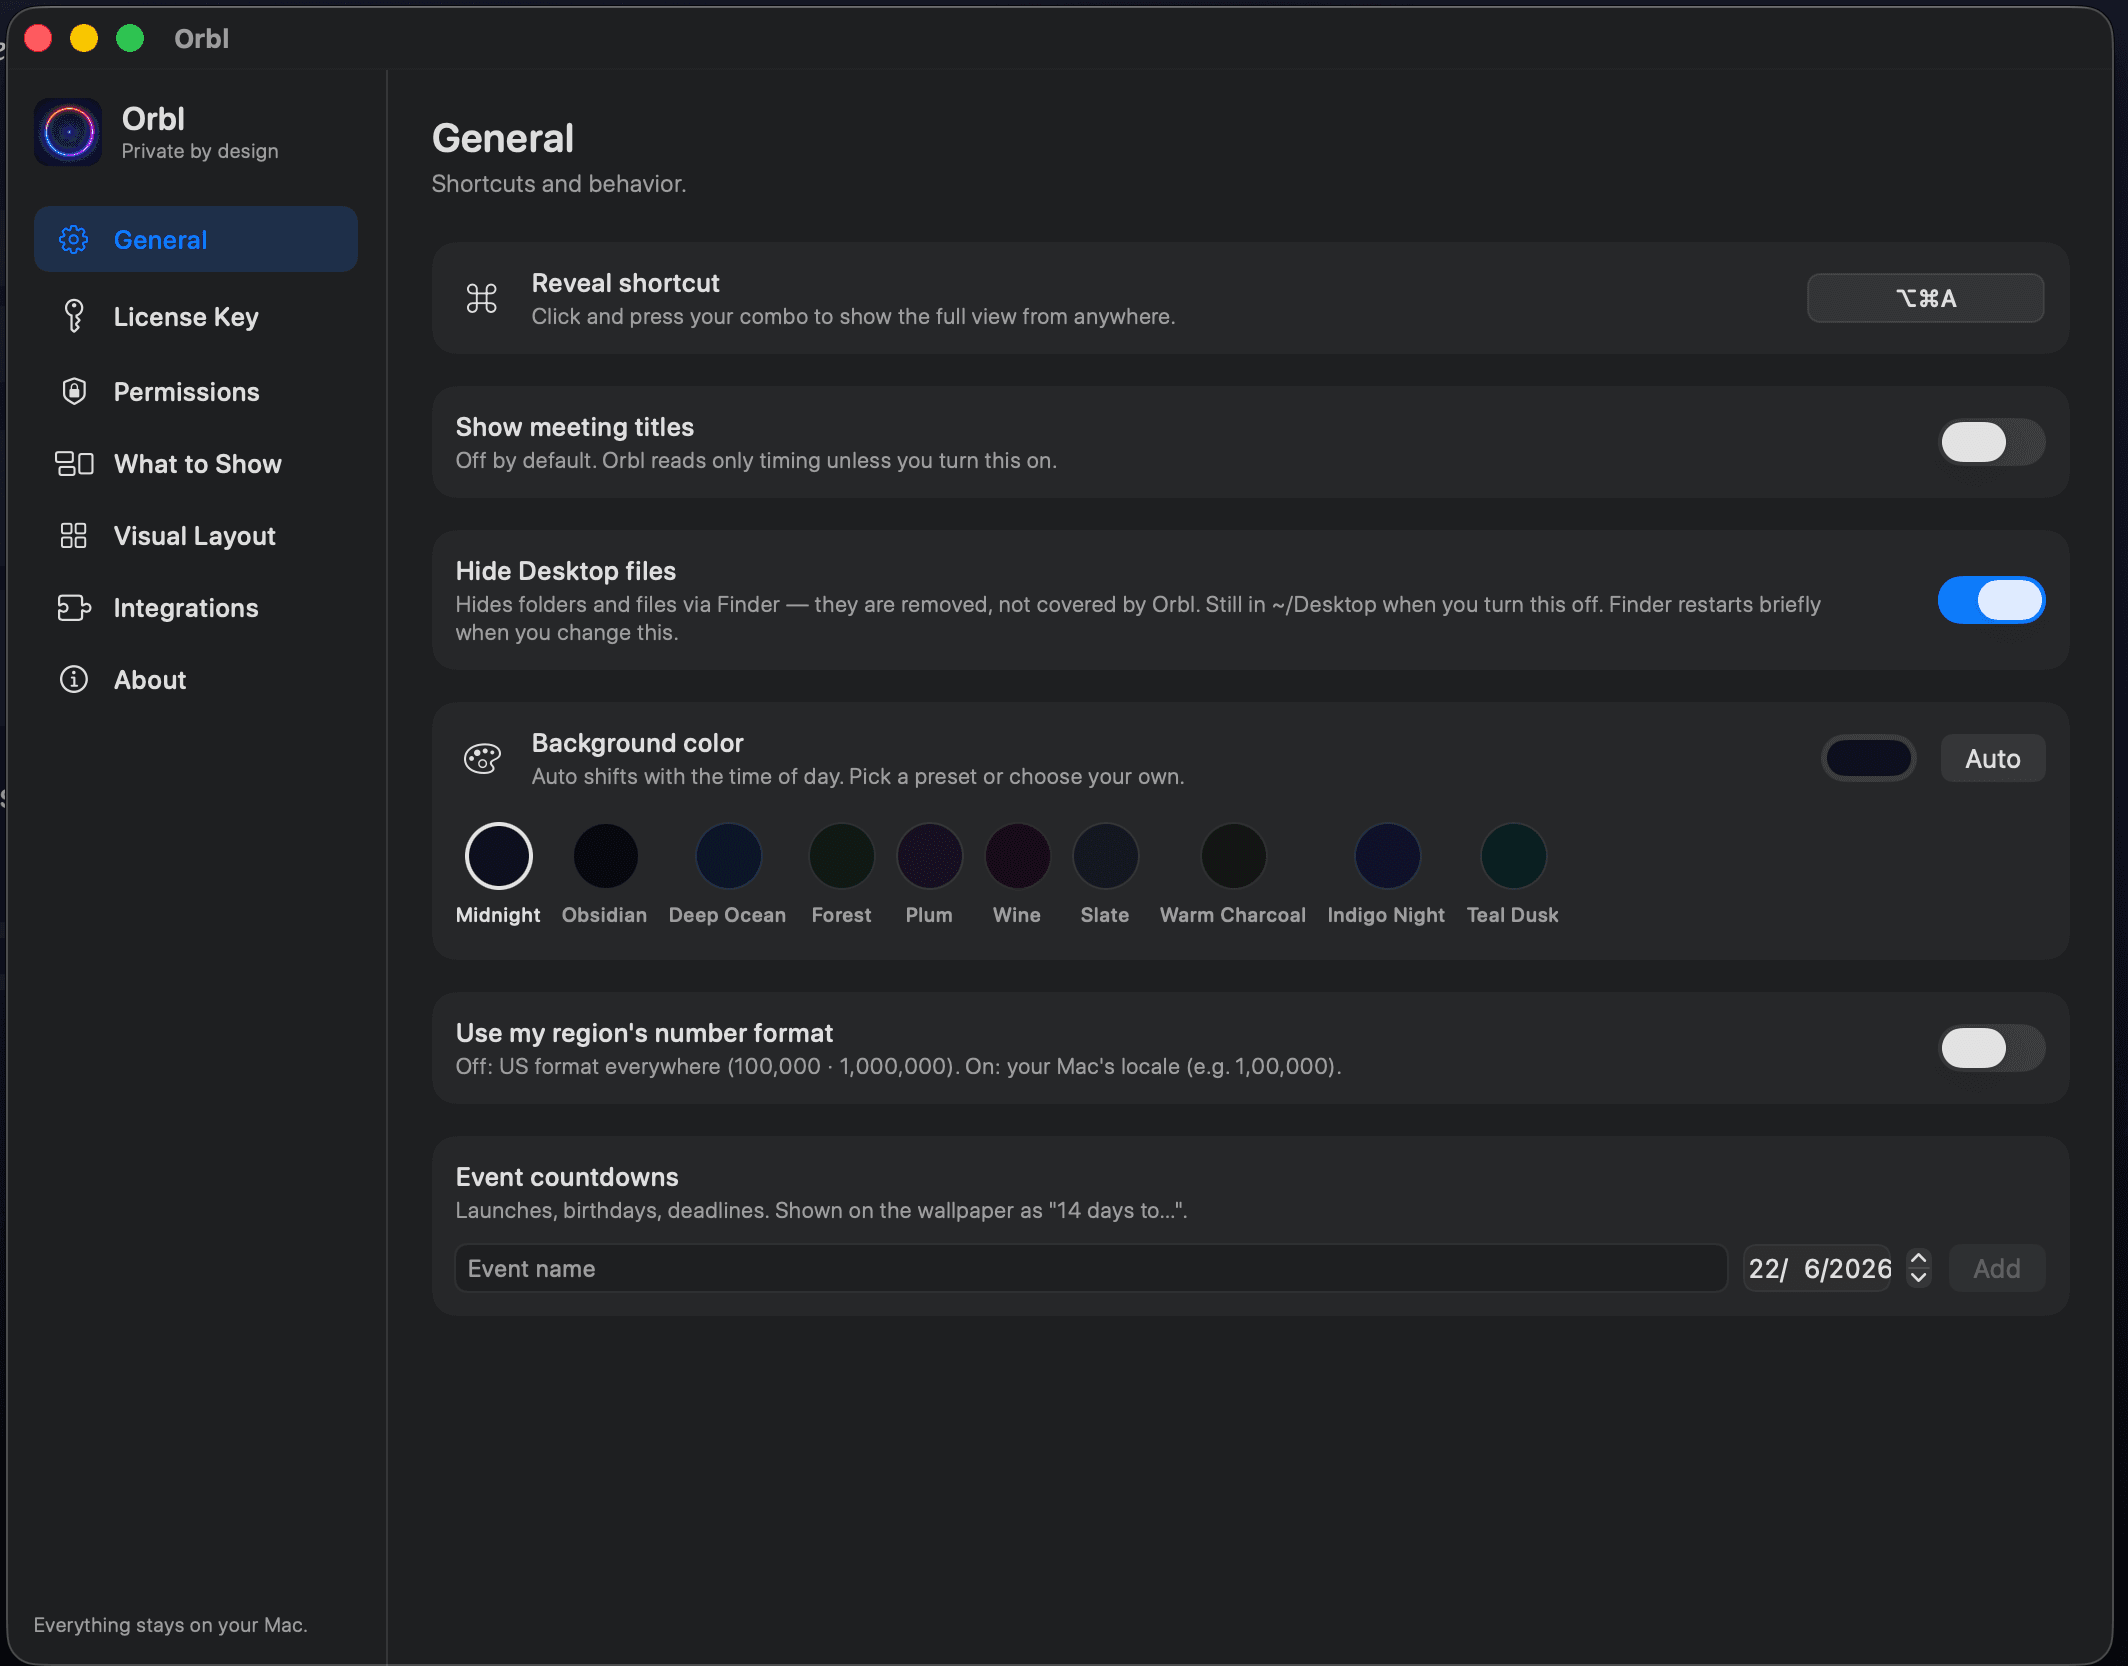Click the event date field showing 22/6/2026
2128x1666 pixels.
1819,1268
